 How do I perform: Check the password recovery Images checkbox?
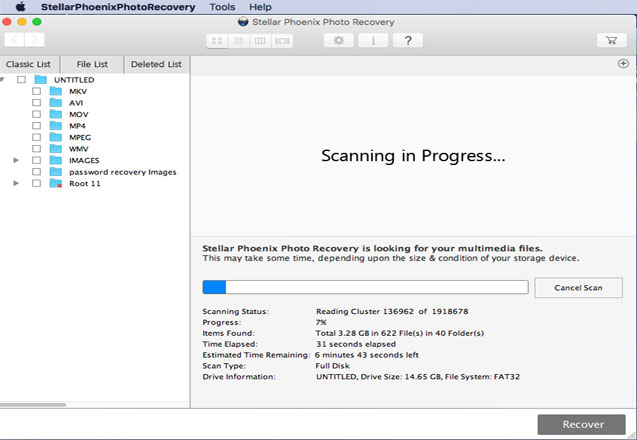point(37,172)
